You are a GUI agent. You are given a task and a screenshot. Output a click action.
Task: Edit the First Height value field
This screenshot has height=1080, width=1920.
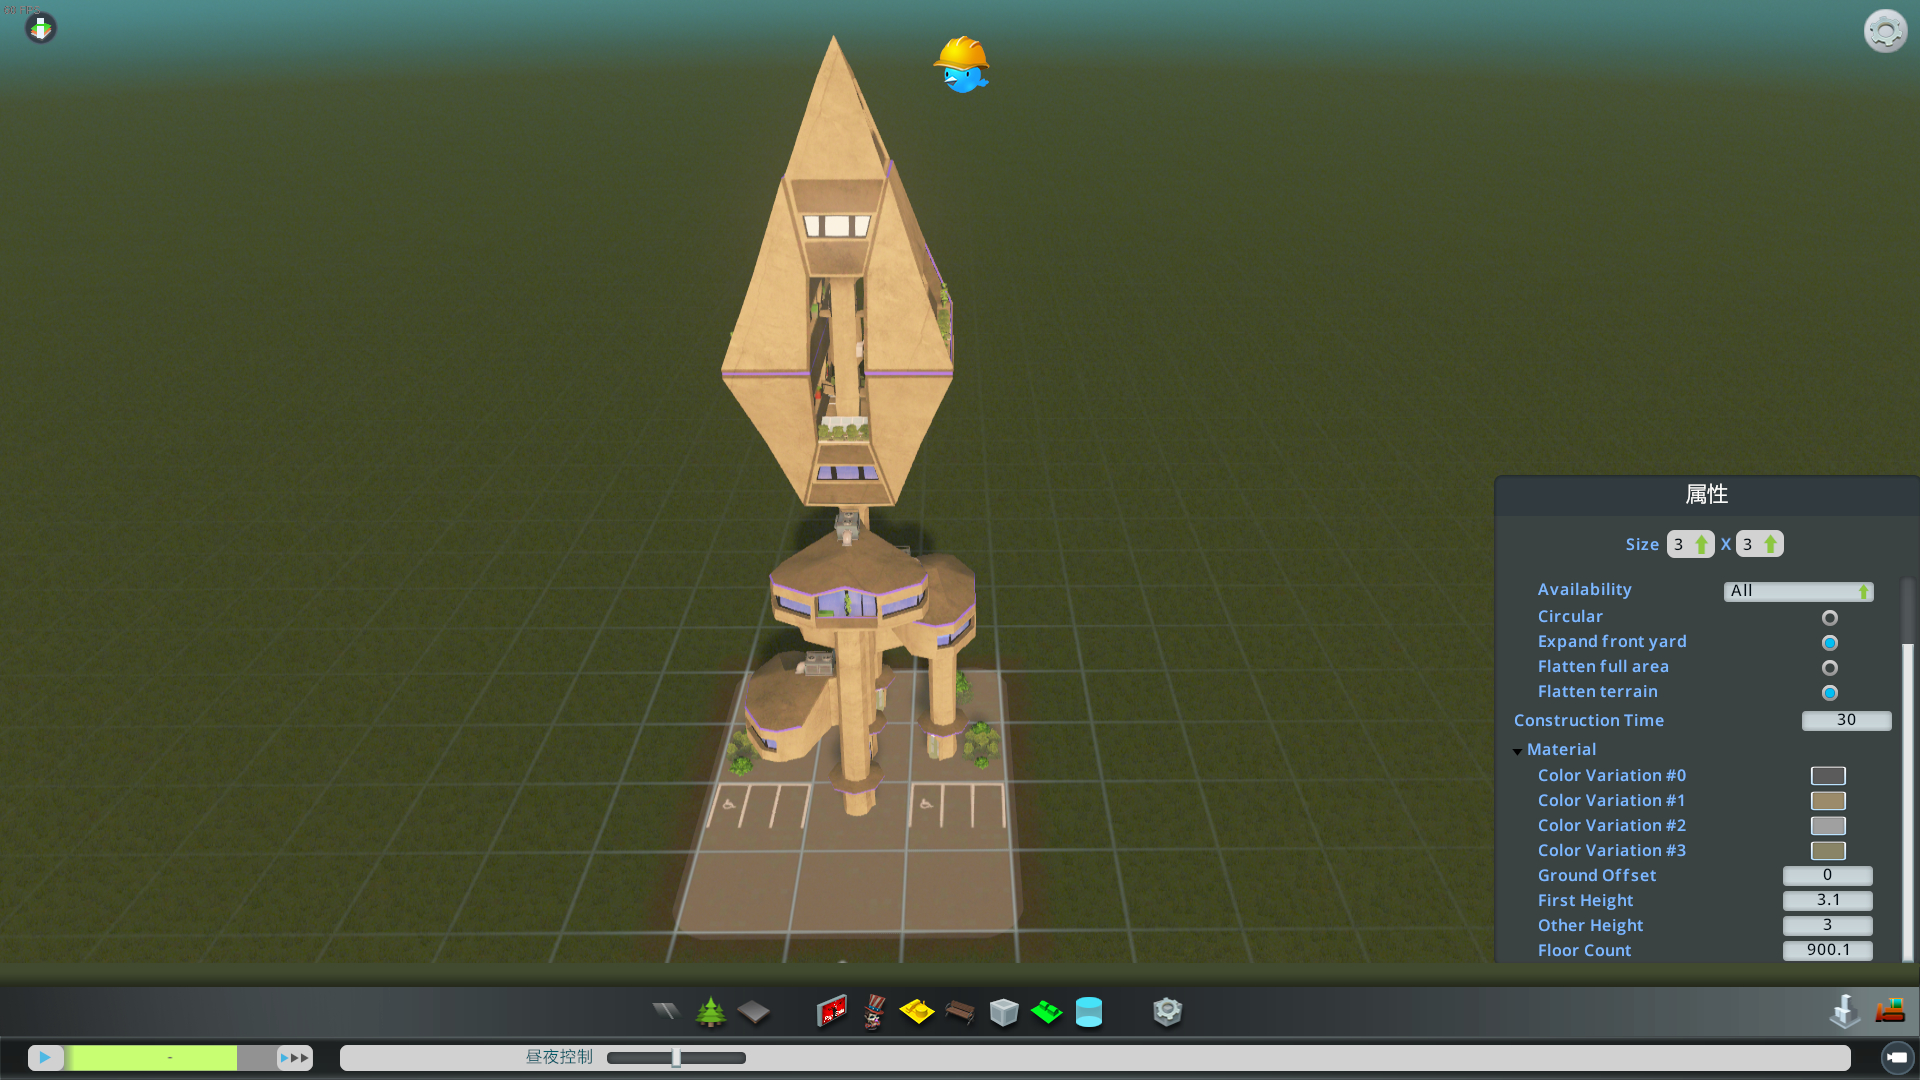(x=1827, y=900)
